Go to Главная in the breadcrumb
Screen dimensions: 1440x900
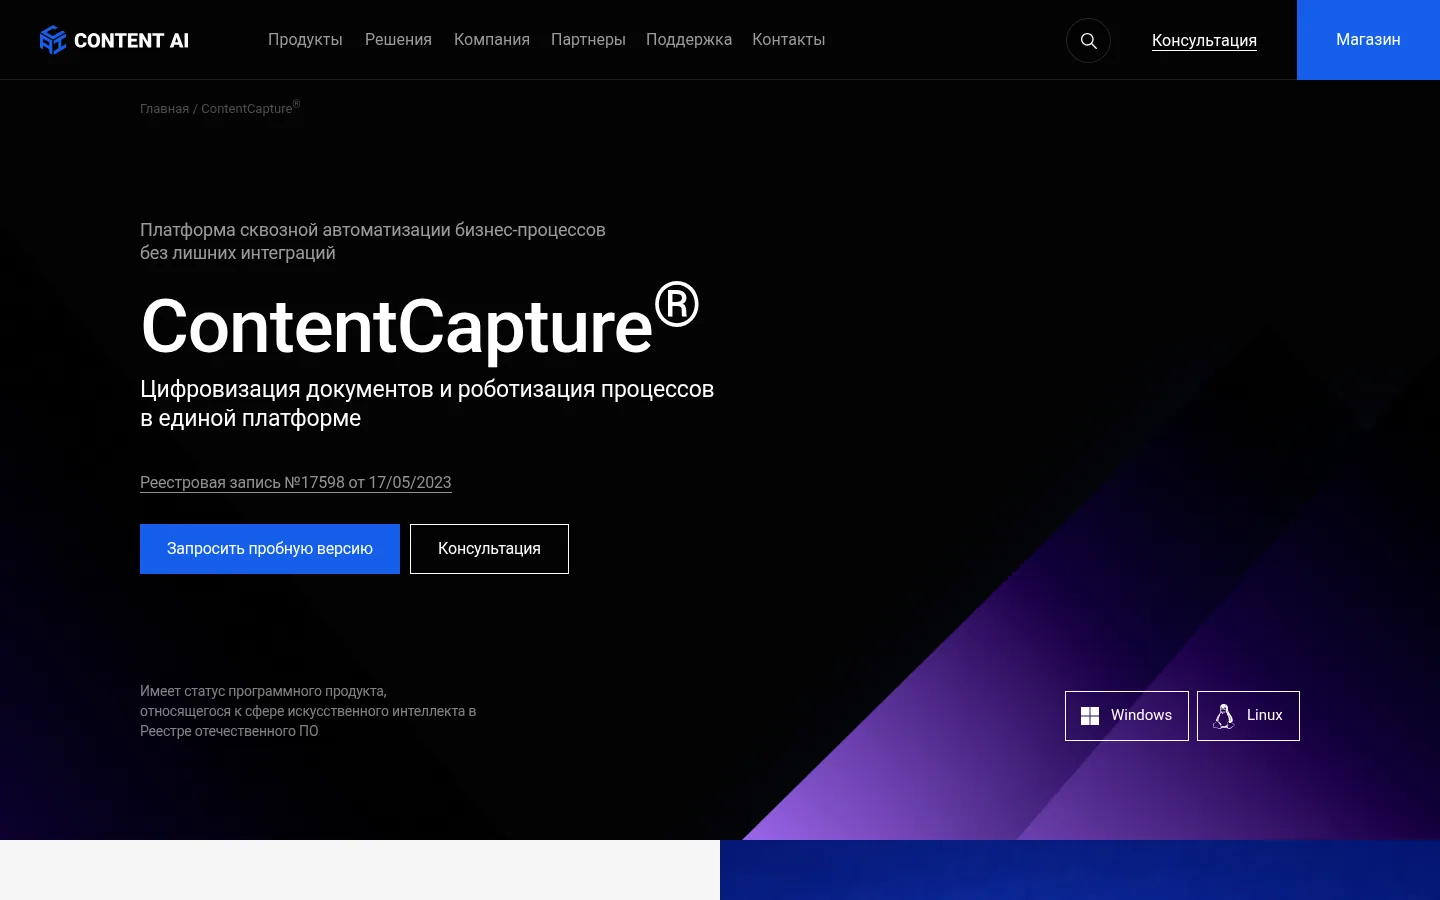point(164,109)
